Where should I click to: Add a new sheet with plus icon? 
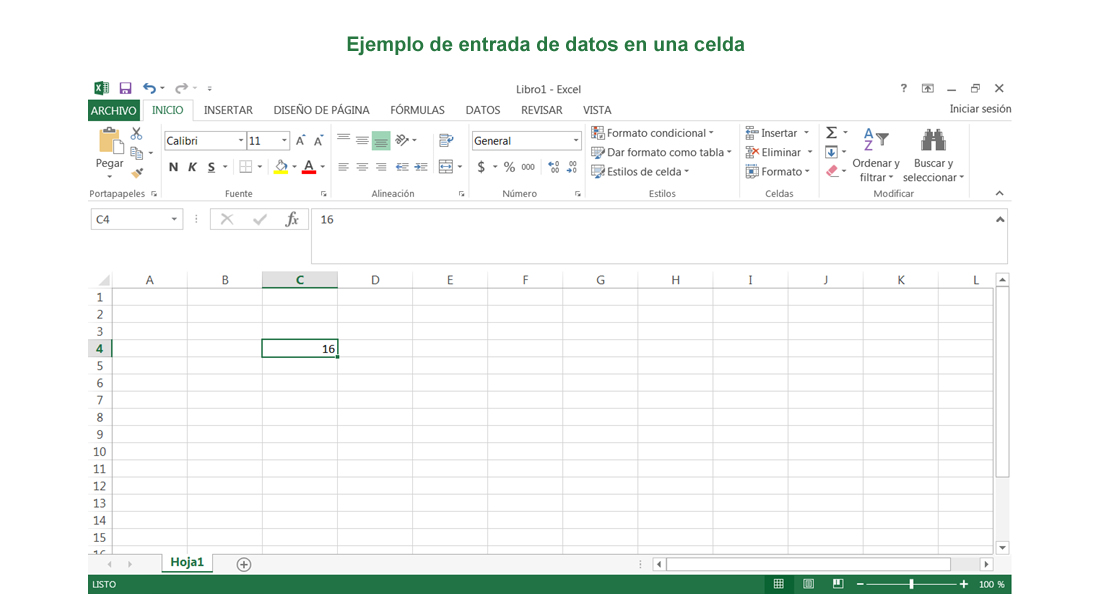click(243, 564)
